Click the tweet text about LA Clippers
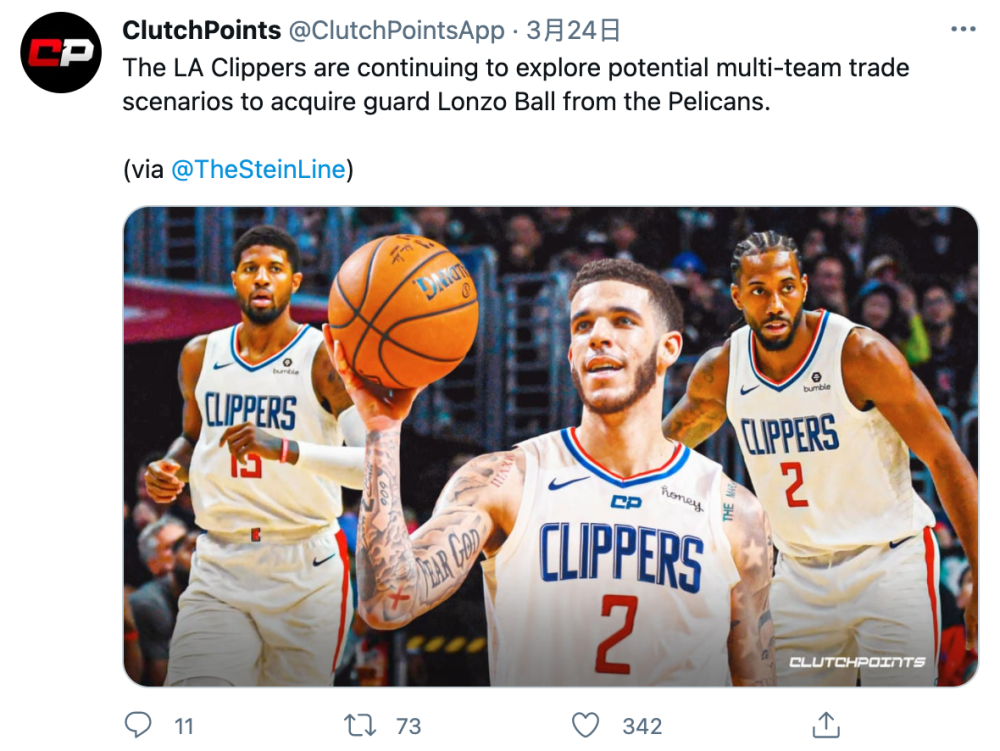This screenshot has width=1000, height=751. click(516, 85)
